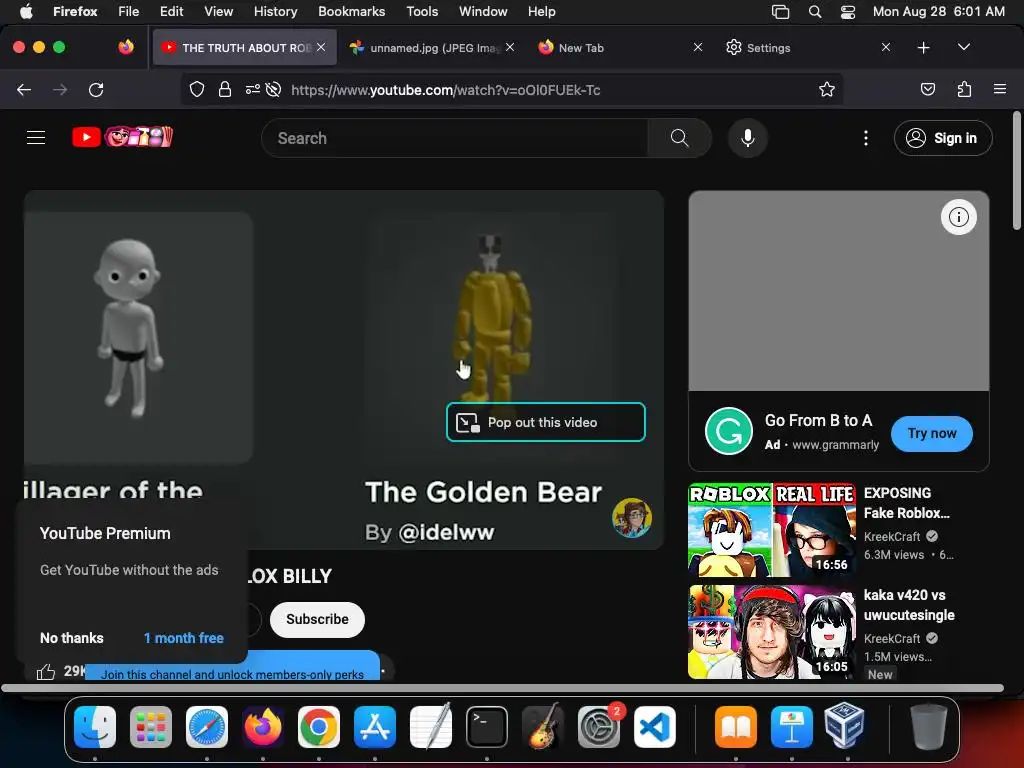
Task: Subscribe to the channel
Action: click(x=317, y=619)
